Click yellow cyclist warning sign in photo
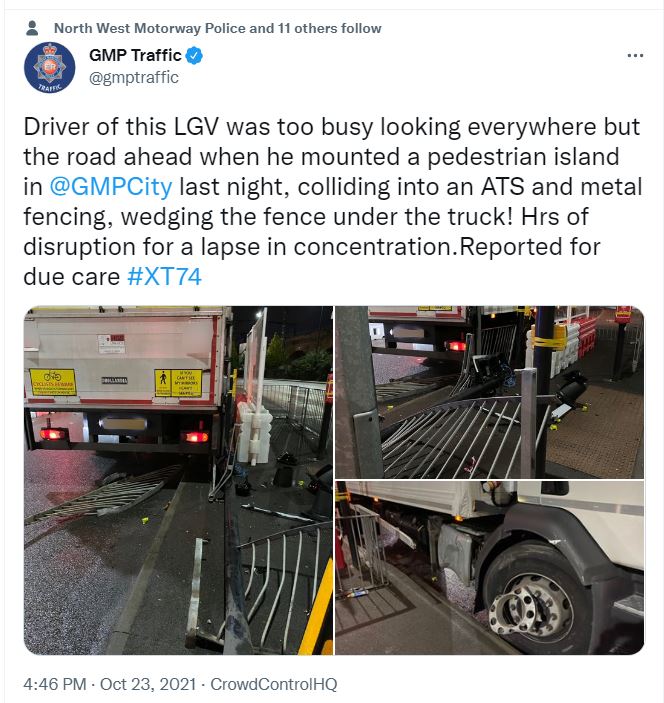The height and width of the screenshot is (703, 664). click(53, 382)
